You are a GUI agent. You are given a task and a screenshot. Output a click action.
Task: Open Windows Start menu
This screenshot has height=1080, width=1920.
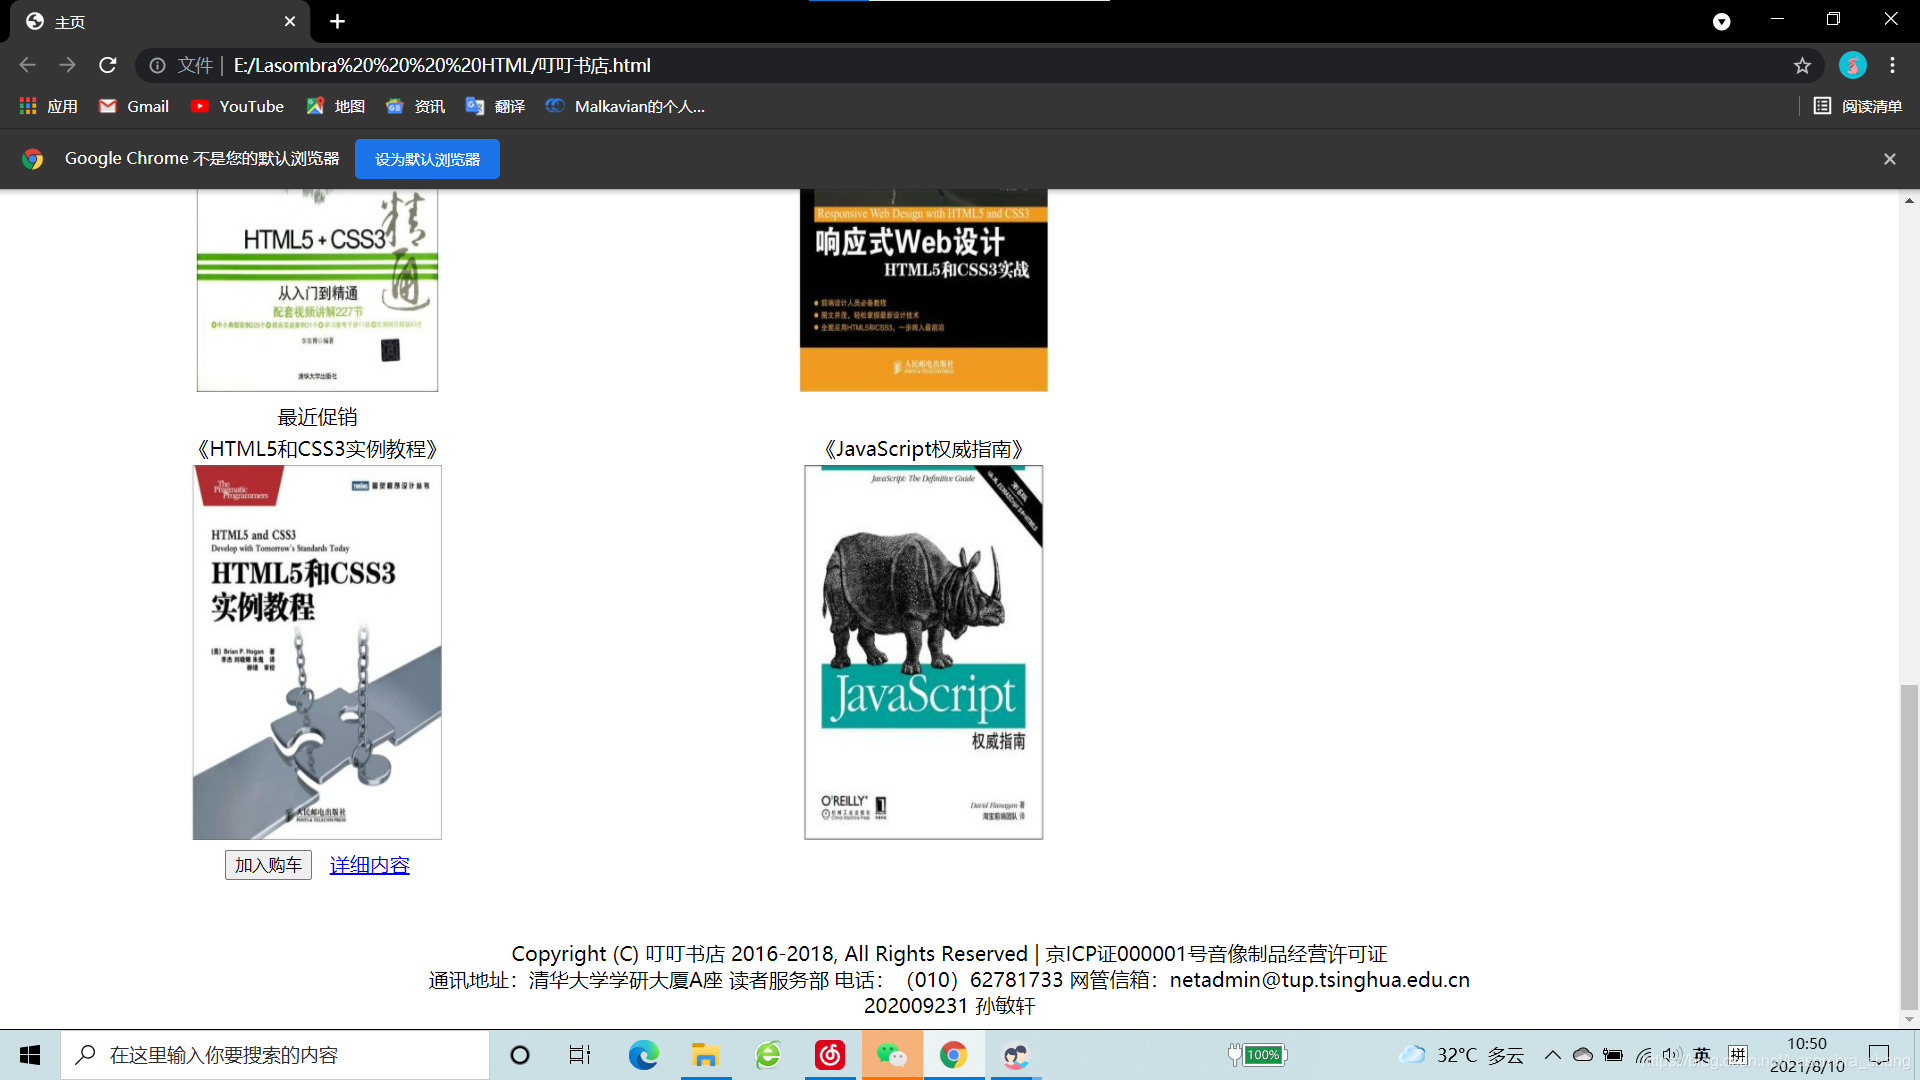pyautogui.click(x=30, y=1055)
